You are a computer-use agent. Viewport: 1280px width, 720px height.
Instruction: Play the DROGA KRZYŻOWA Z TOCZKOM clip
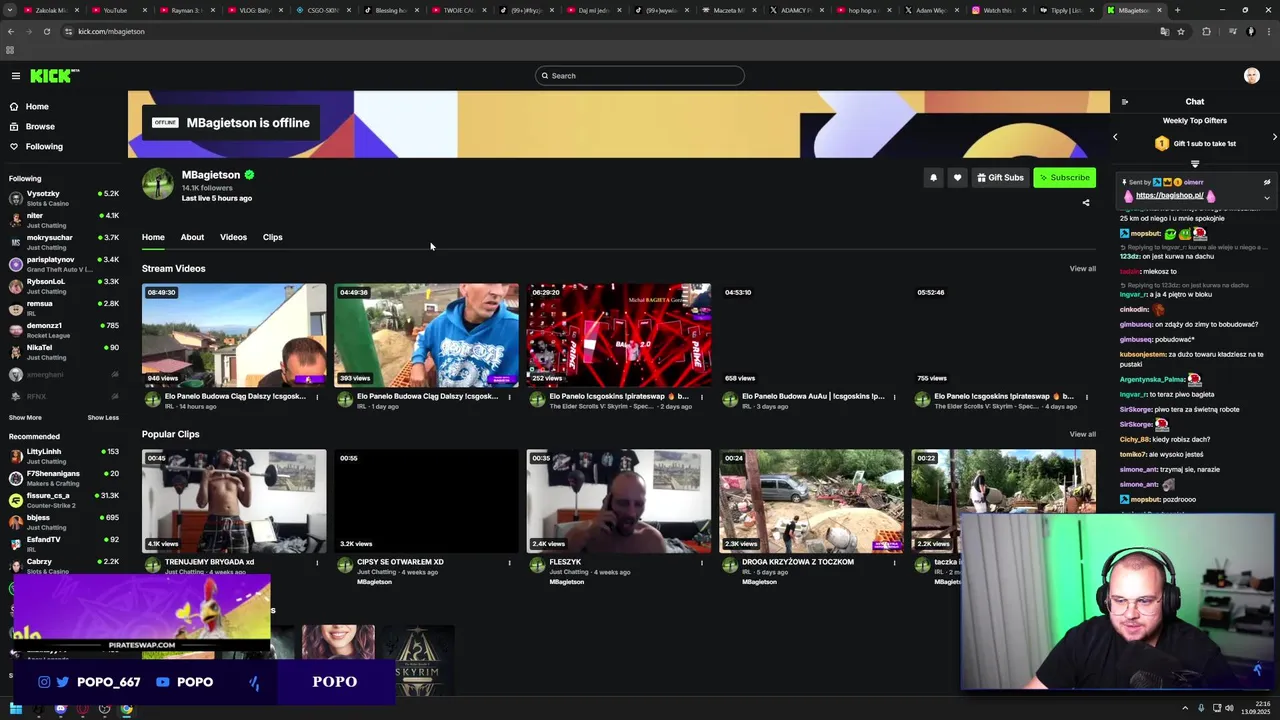click(811, 501)
